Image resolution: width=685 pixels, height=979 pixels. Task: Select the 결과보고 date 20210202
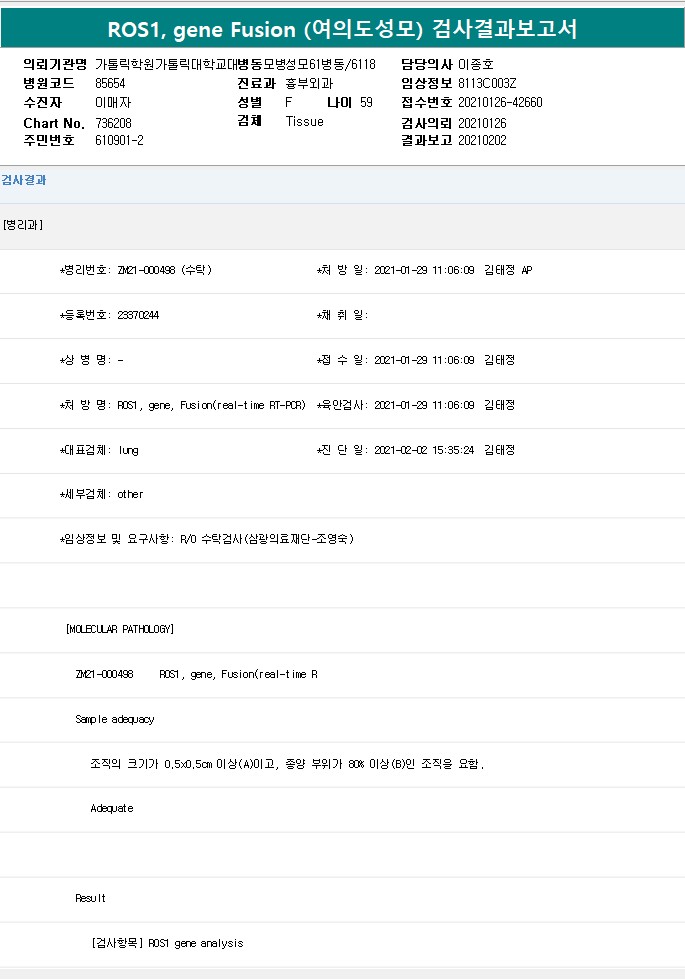pyautogui.click(x=482, y=141)
